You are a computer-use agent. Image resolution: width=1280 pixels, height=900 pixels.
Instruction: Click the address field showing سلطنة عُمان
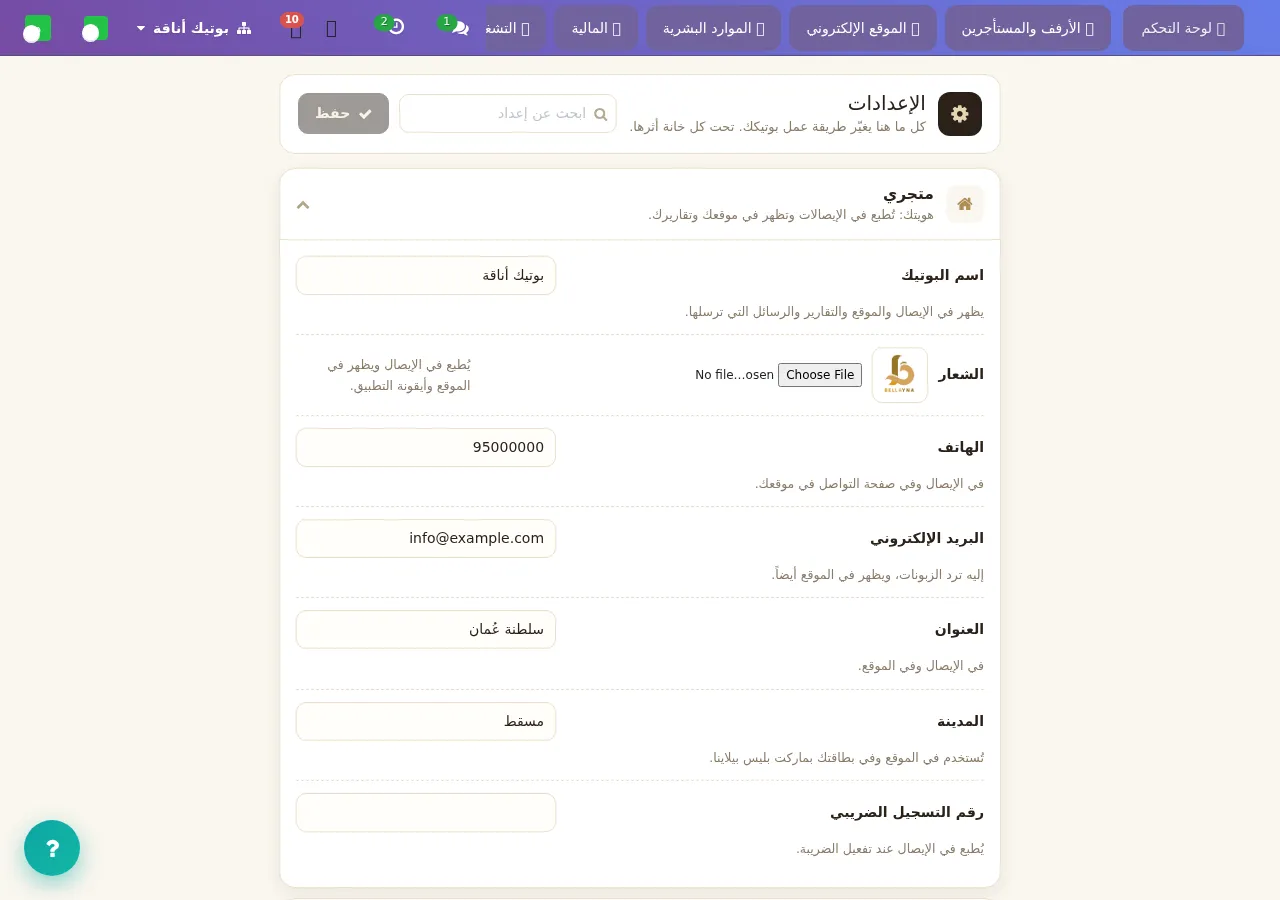point(426,629)
